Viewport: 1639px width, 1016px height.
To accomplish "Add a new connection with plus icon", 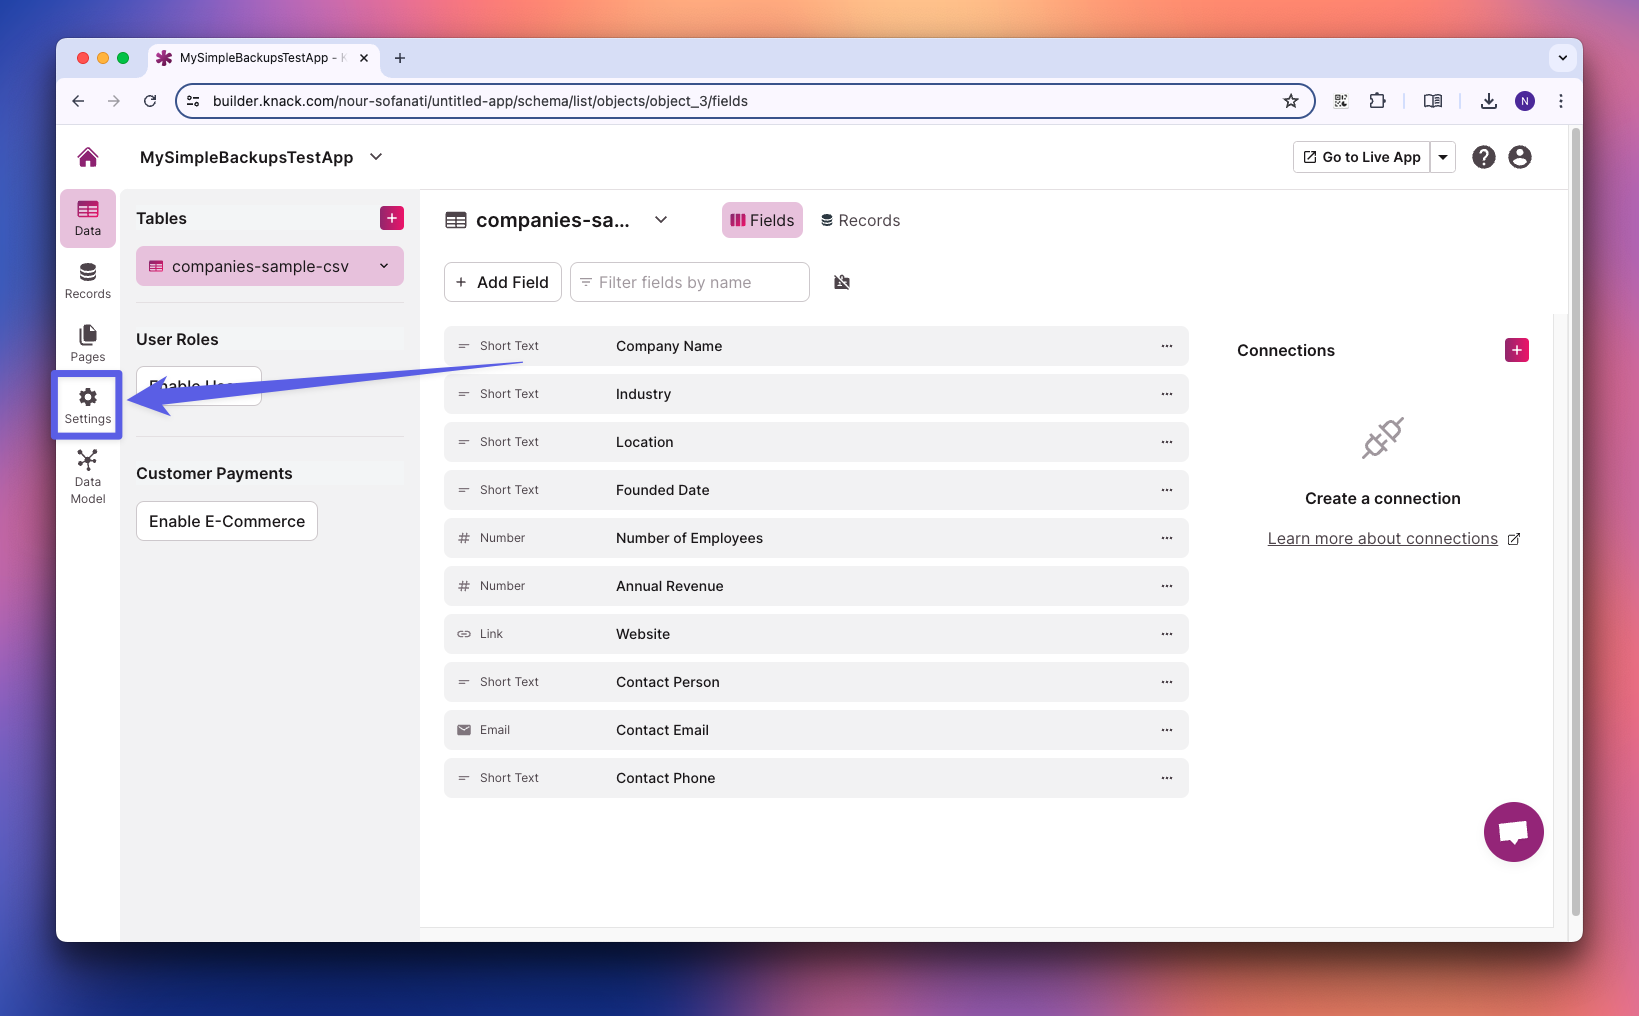I will (x=1516, y=350).
